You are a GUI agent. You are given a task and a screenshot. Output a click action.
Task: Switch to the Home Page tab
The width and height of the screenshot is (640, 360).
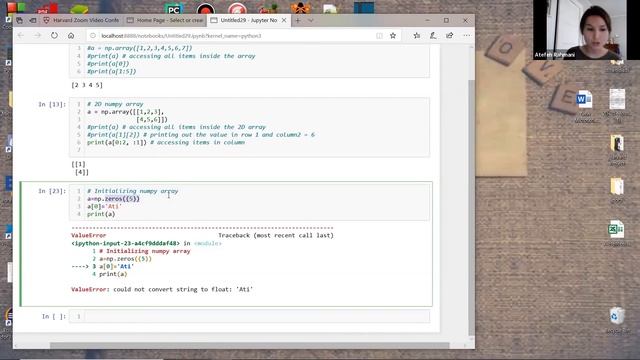[165, 20]
